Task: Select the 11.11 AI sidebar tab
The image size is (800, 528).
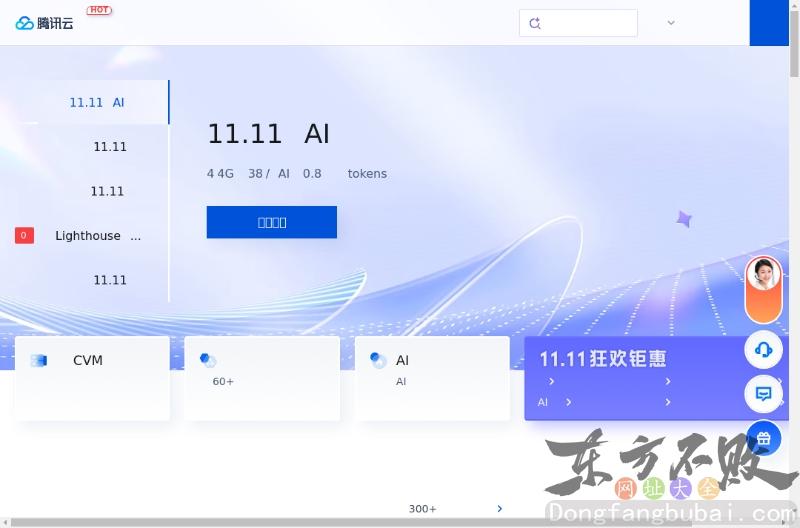Action: click(96, 102)
